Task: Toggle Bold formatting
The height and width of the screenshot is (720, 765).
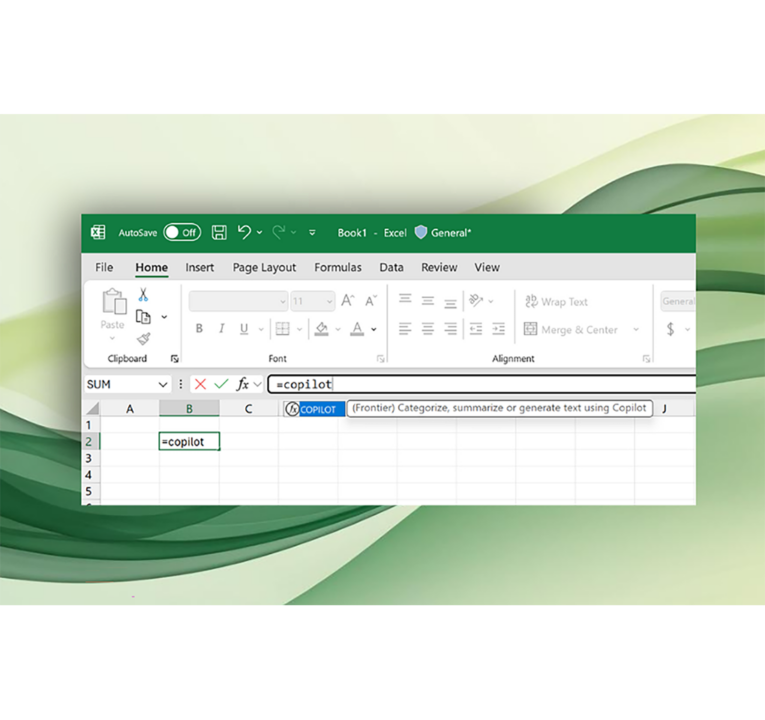Action: coord(199,329)
